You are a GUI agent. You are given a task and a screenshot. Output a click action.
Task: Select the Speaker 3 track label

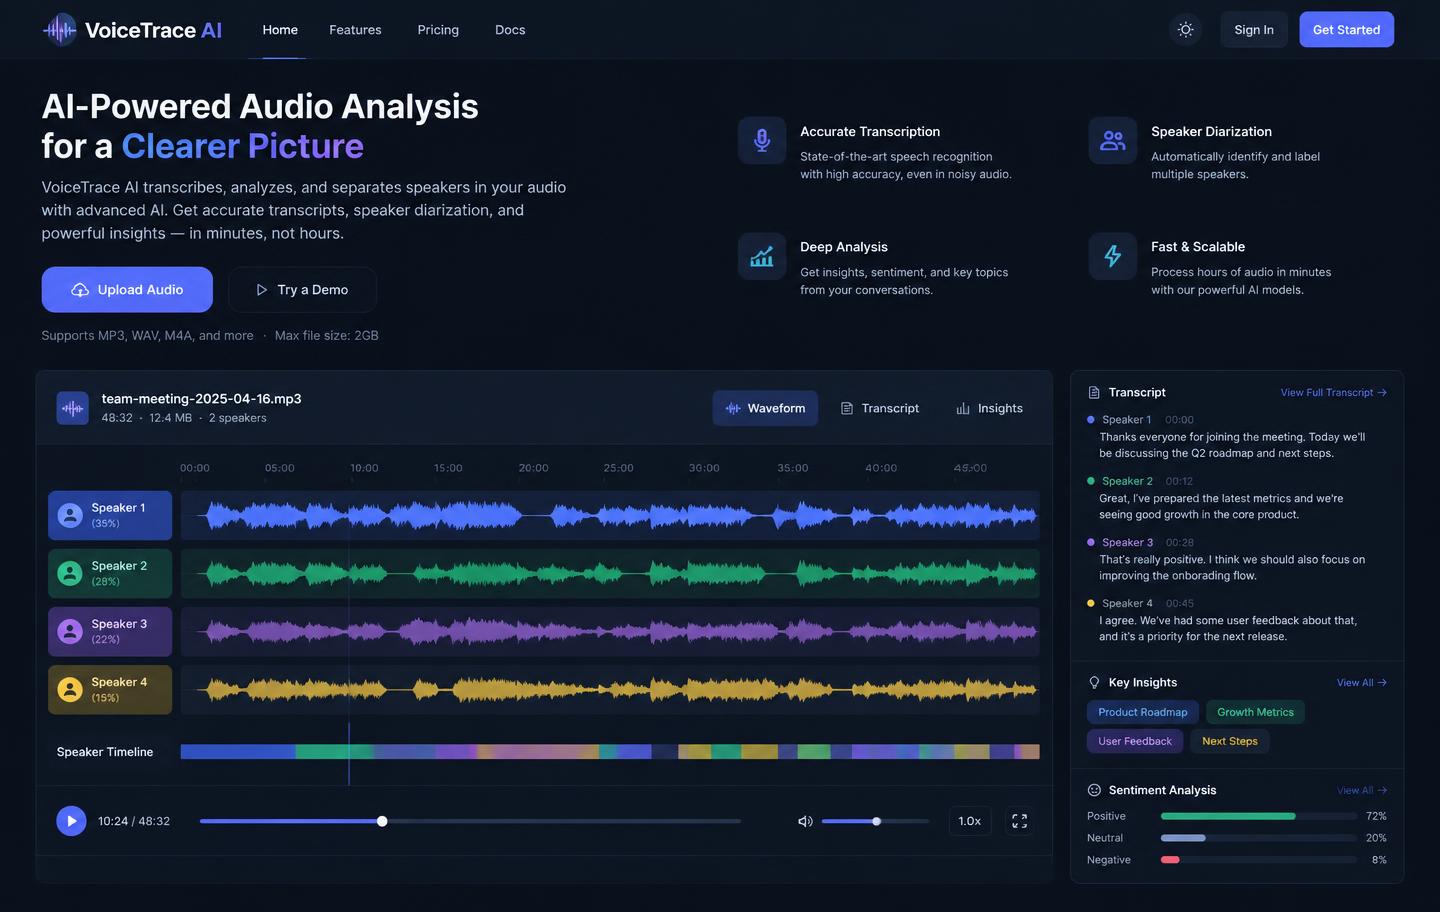tap(110, 631)
